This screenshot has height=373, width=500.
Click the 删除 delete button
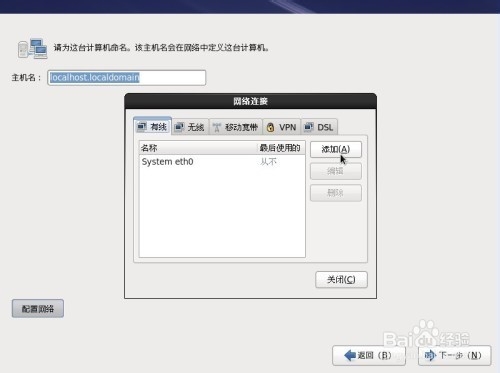click(x=336, y=193)
